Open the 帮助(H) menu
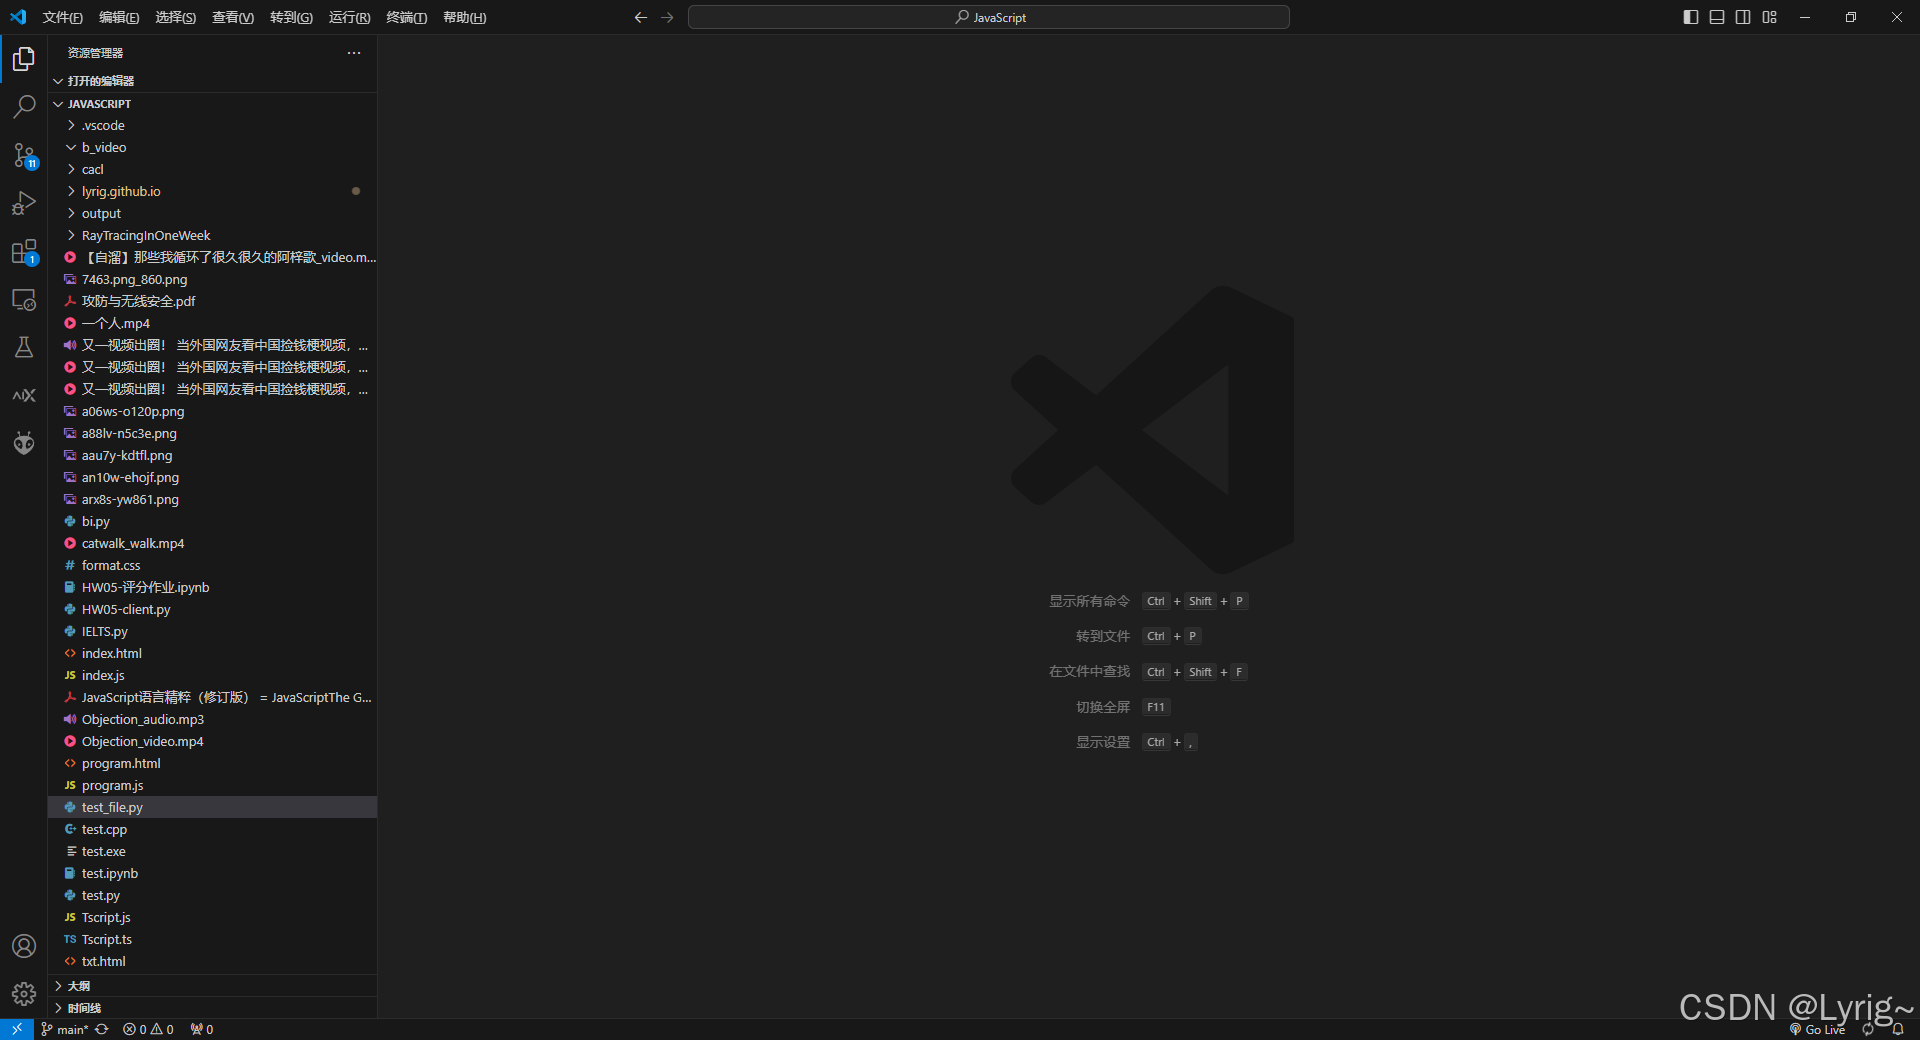 [x=464, y=17]
